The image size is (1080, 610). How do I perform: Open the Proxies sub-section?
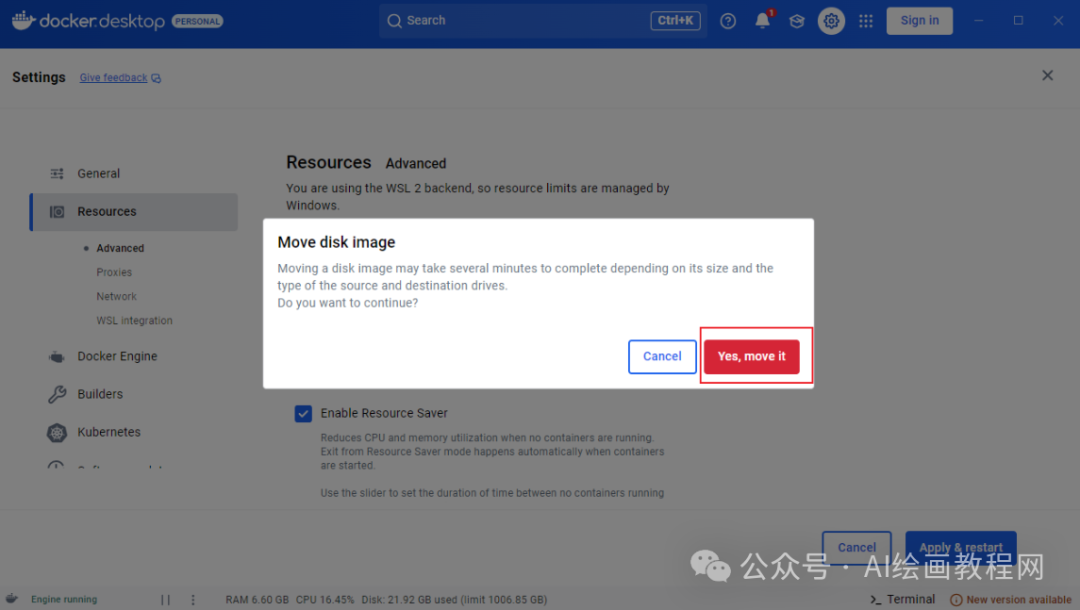coord(114,272)
